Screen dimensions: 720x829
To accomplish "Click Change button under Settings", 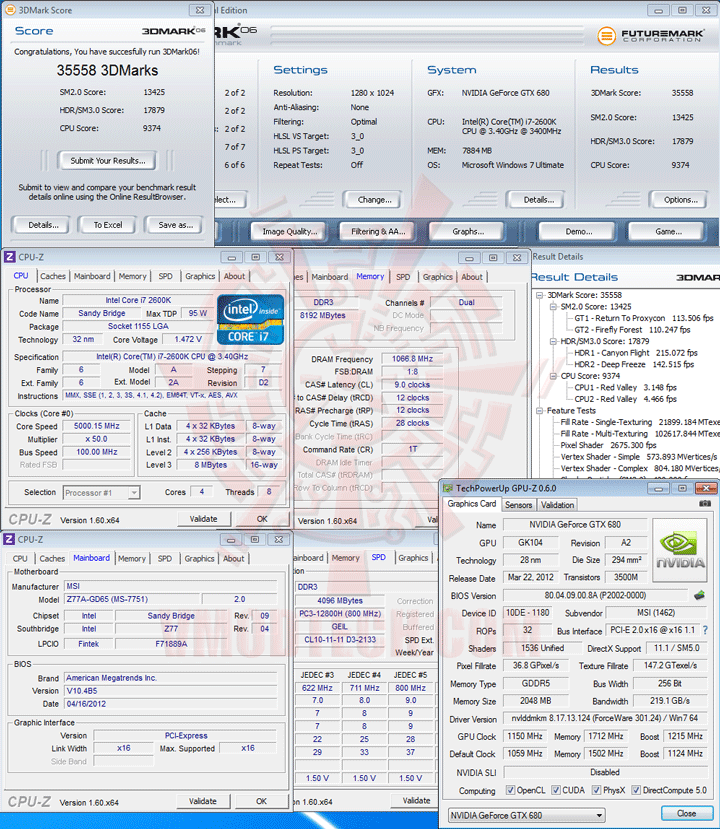I will pos(374,200).
